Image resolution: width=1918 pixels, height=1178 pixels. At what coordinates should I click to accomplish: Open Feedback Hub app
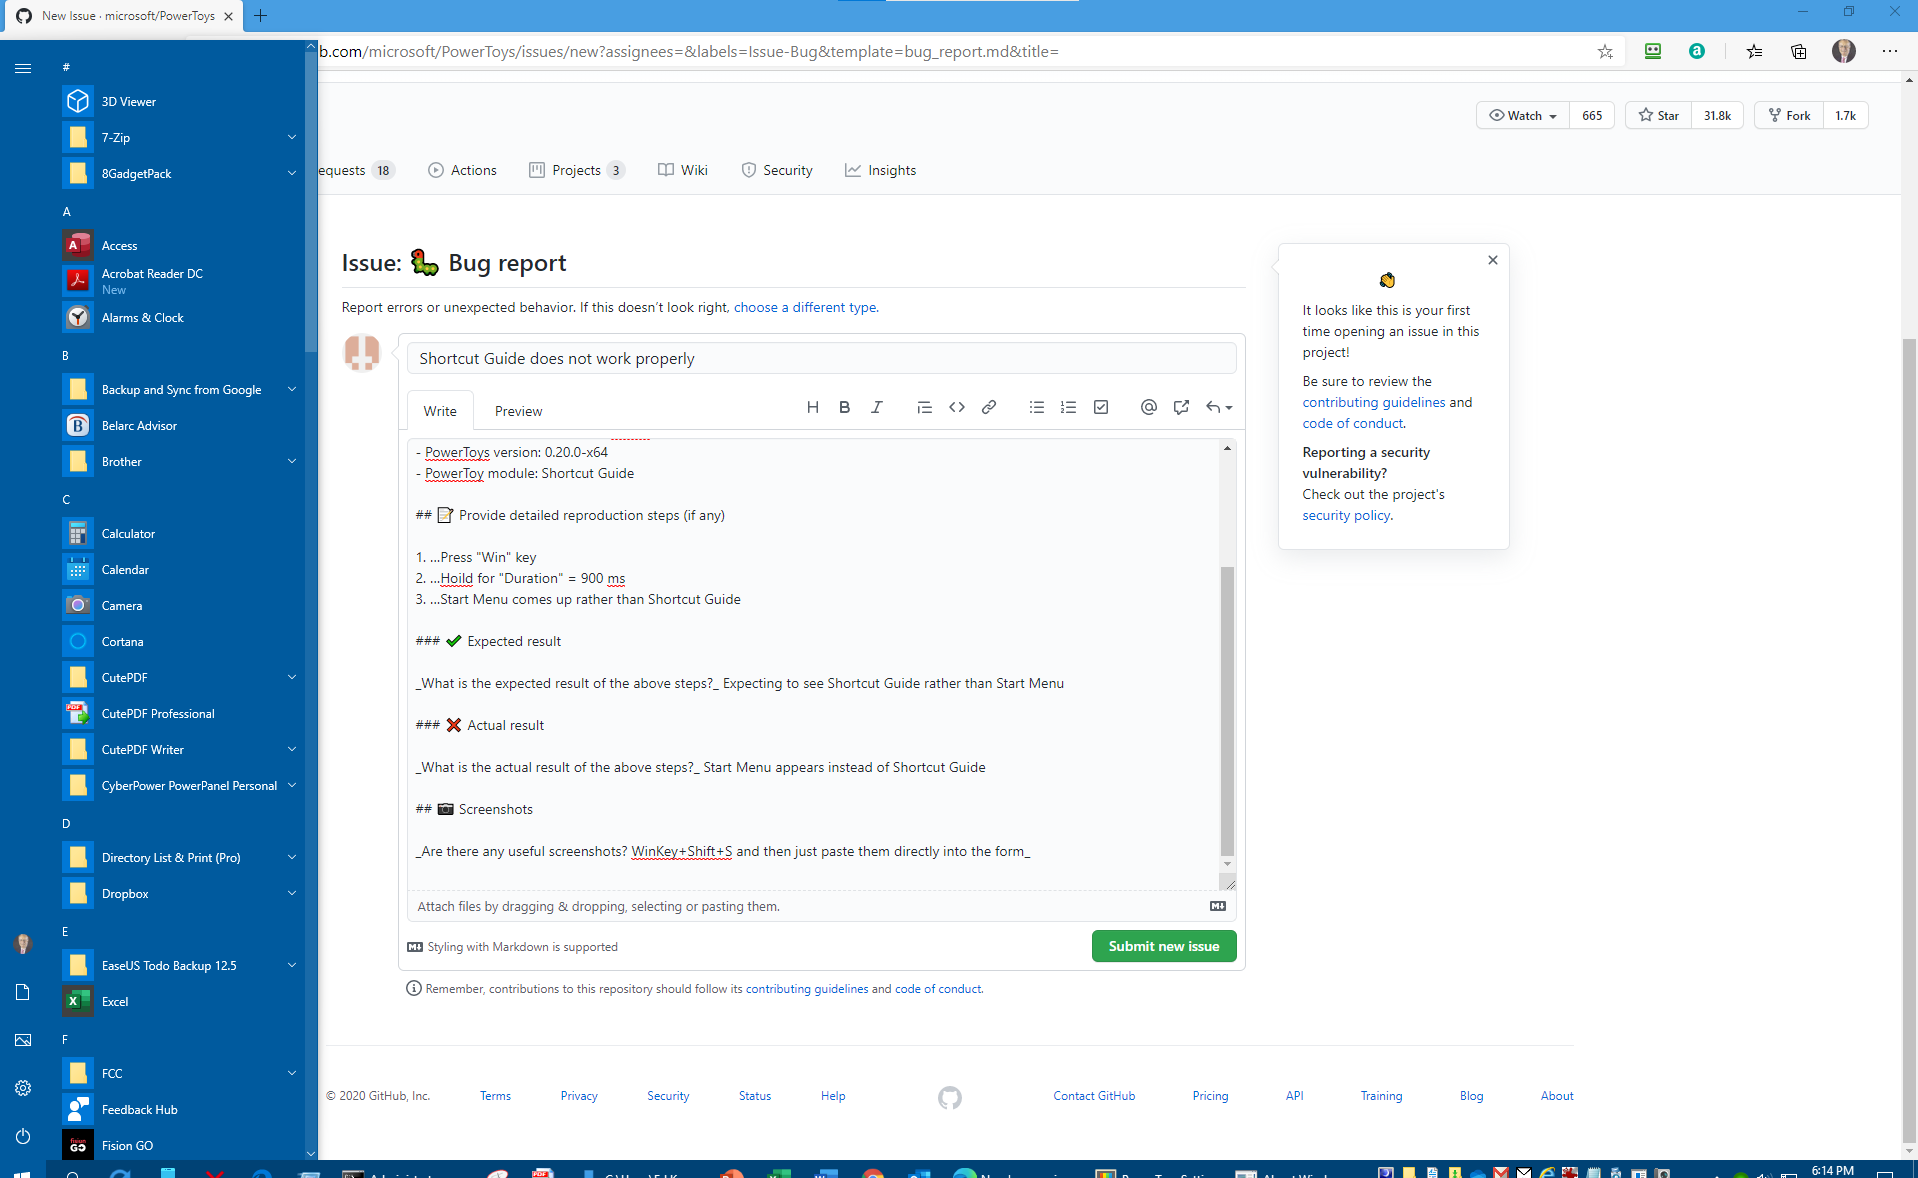point(180,1109)
